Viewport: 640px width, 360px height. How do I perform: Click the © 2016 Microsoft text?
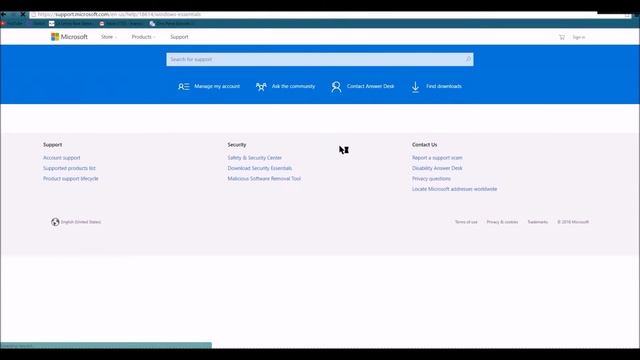click(573, 222)
